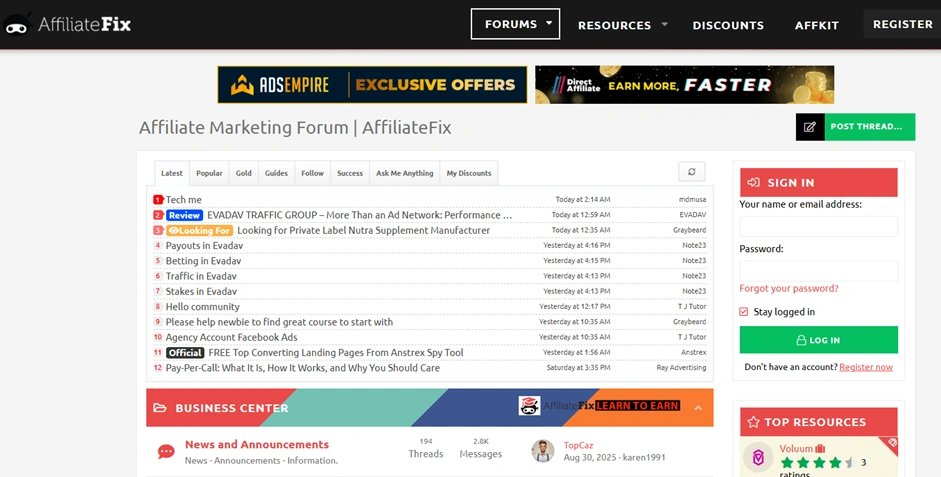Image resolution: width=941 pixels, height=477 pixels.
Task: Click the pencil compose icon beside Post Thread
Action: pyautogui.click(x=810, y=127)
